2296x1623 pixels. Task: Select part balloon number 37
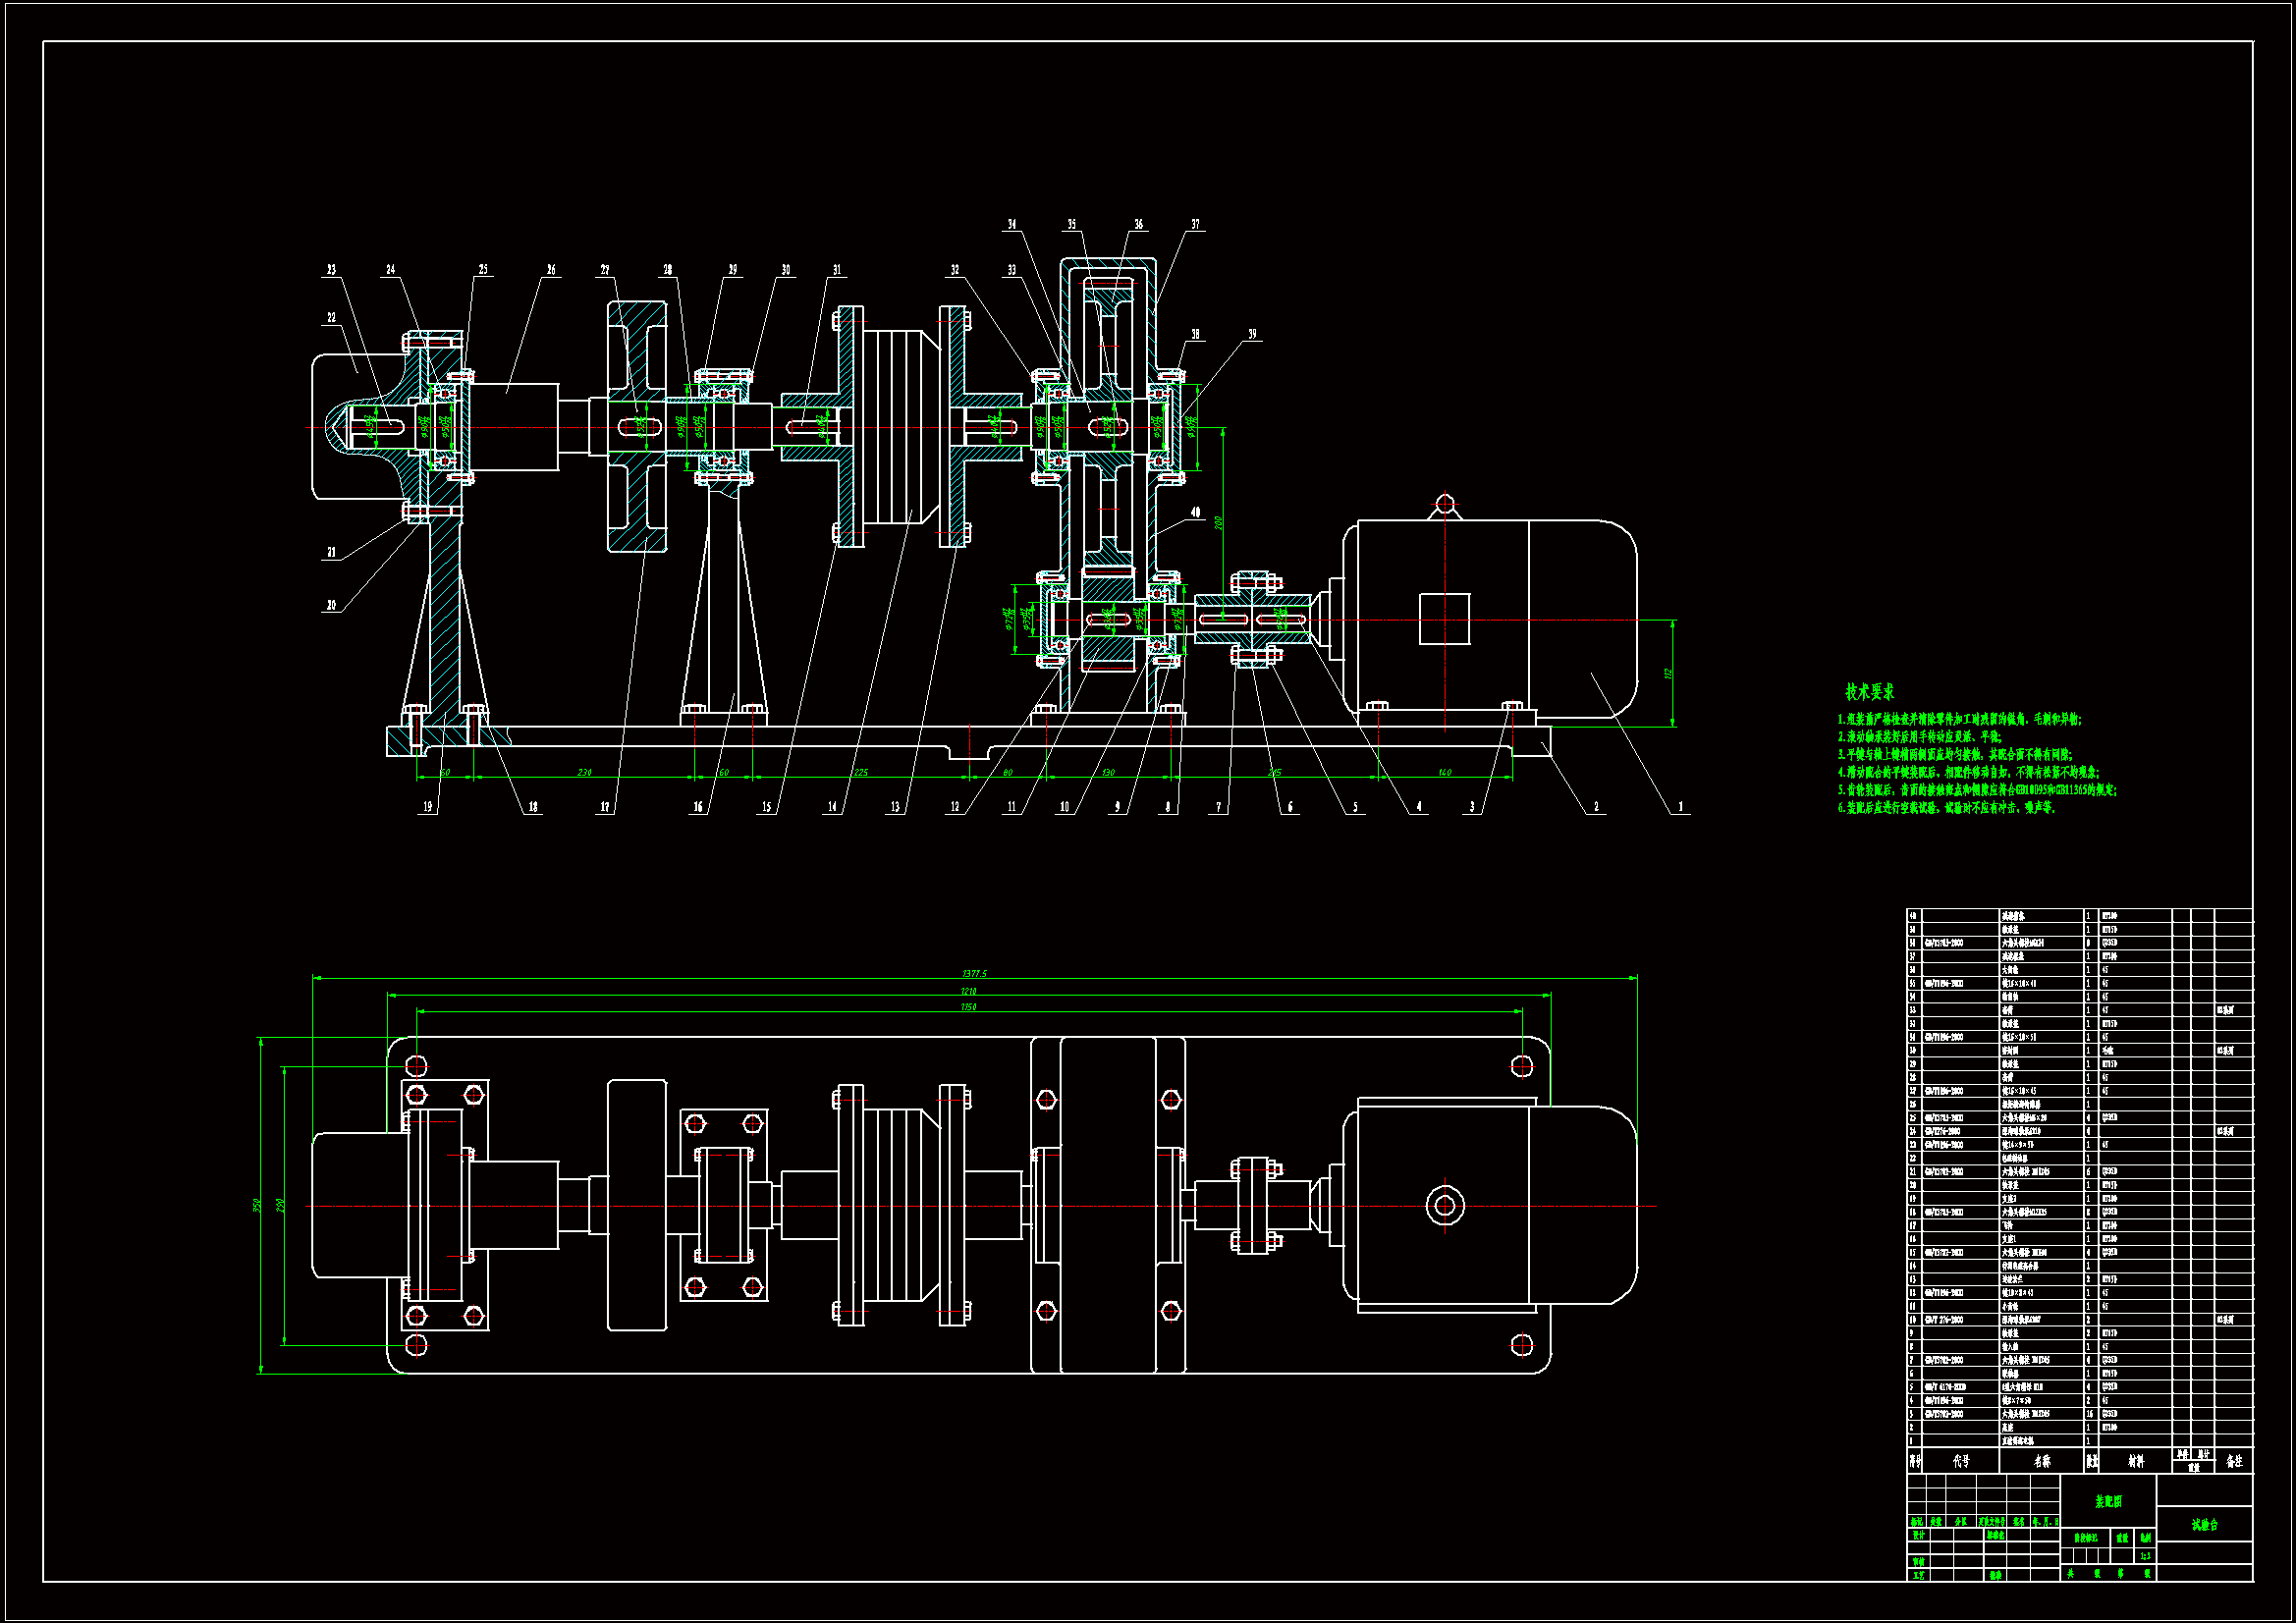coord(1195,225)
